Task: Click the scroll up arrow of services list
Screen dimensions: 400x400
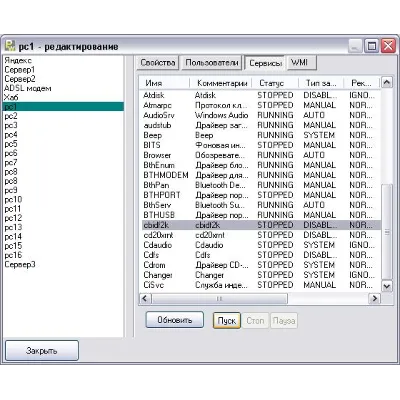Action: click(x=387, y=82)
